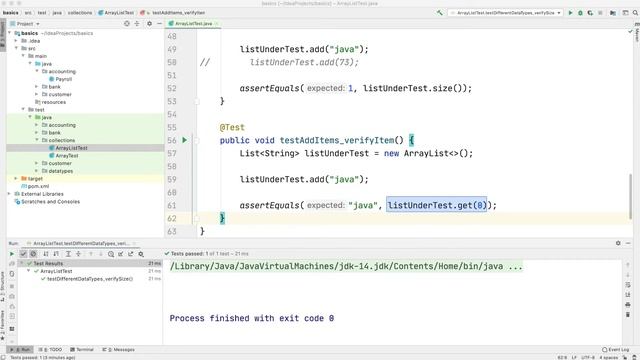Export test results icon
Image resolution: width=640 pixels, height=360 pixels.
[x=131, y=254]
